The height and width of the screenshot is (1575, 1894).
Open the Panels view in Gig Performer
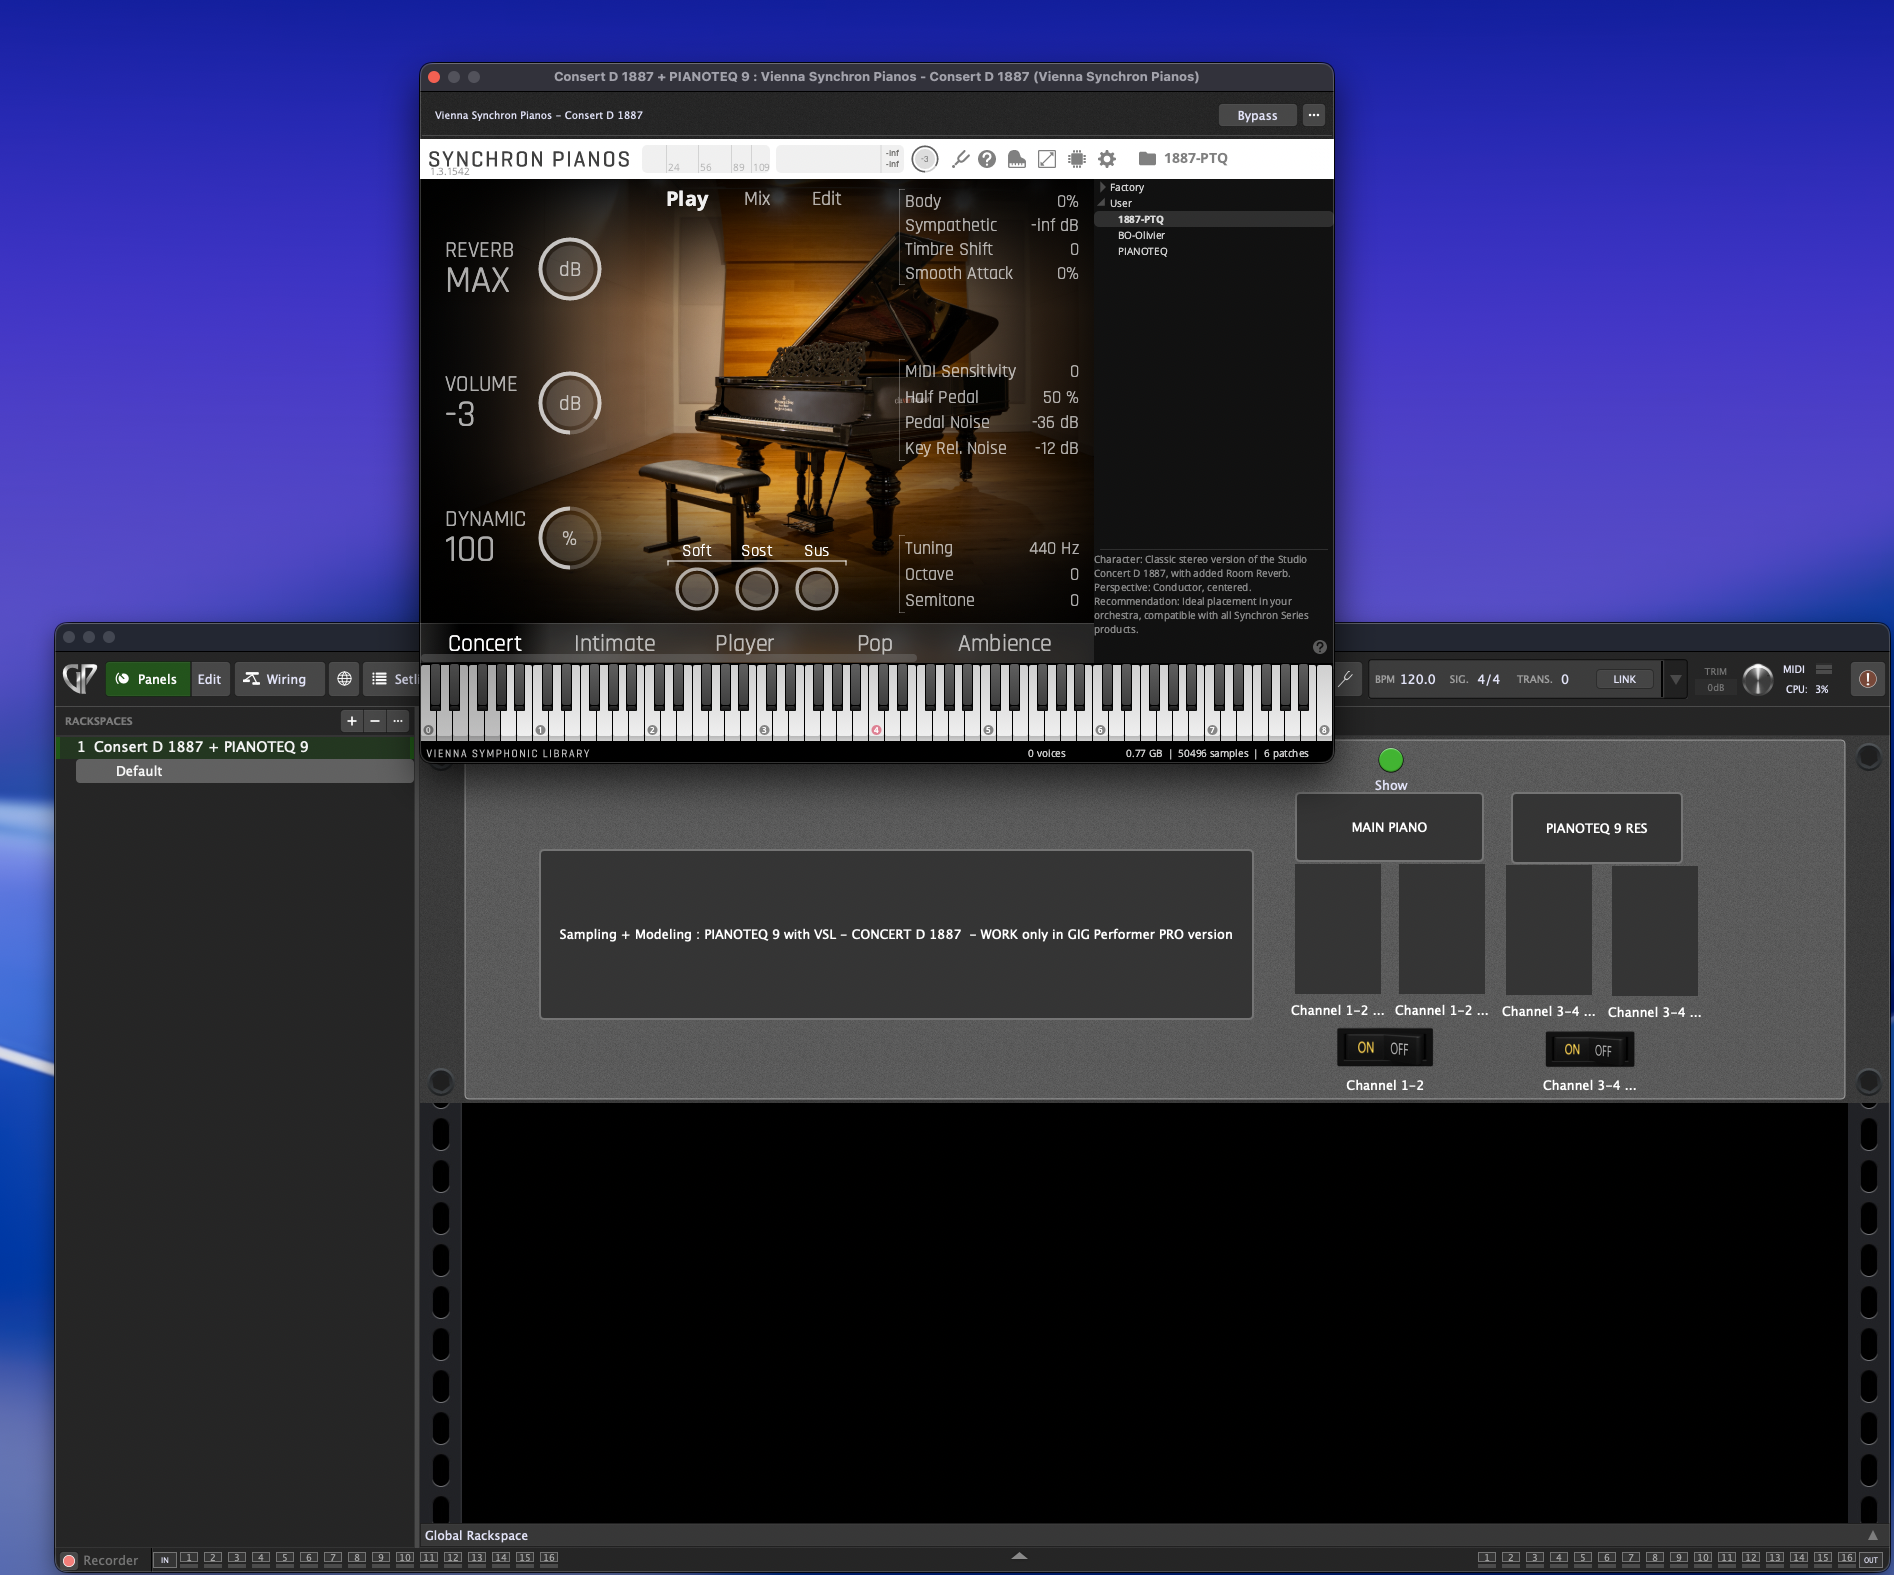click(147, 679)
